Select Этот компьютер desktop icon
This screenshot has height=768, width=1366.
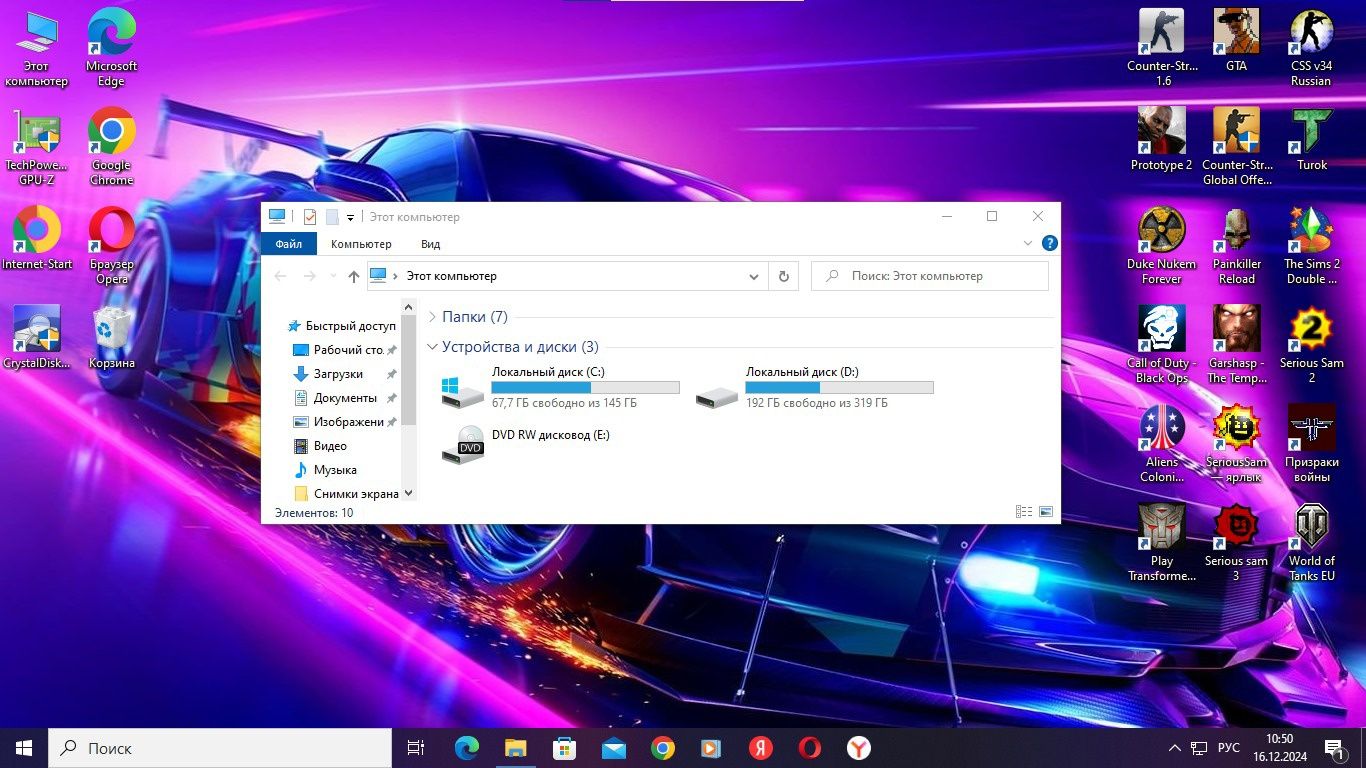coord(36,48)
